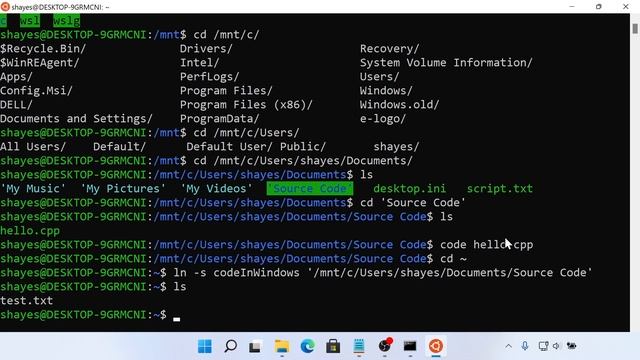Open OBS Studio icon with red badge
This screenshot has height=360, width=640.
pos(384,346)
